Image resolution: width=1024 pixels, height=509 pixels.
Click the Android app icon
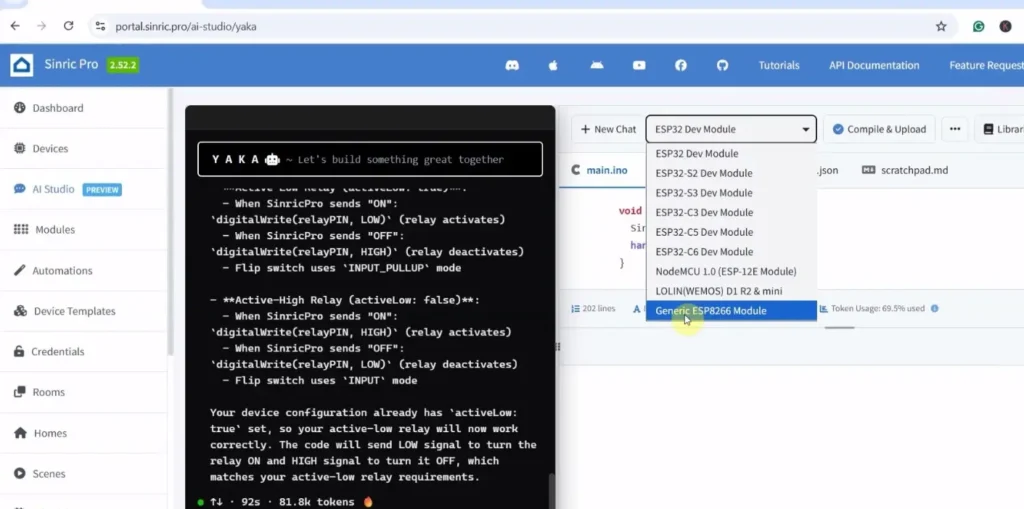click(597, 65)
